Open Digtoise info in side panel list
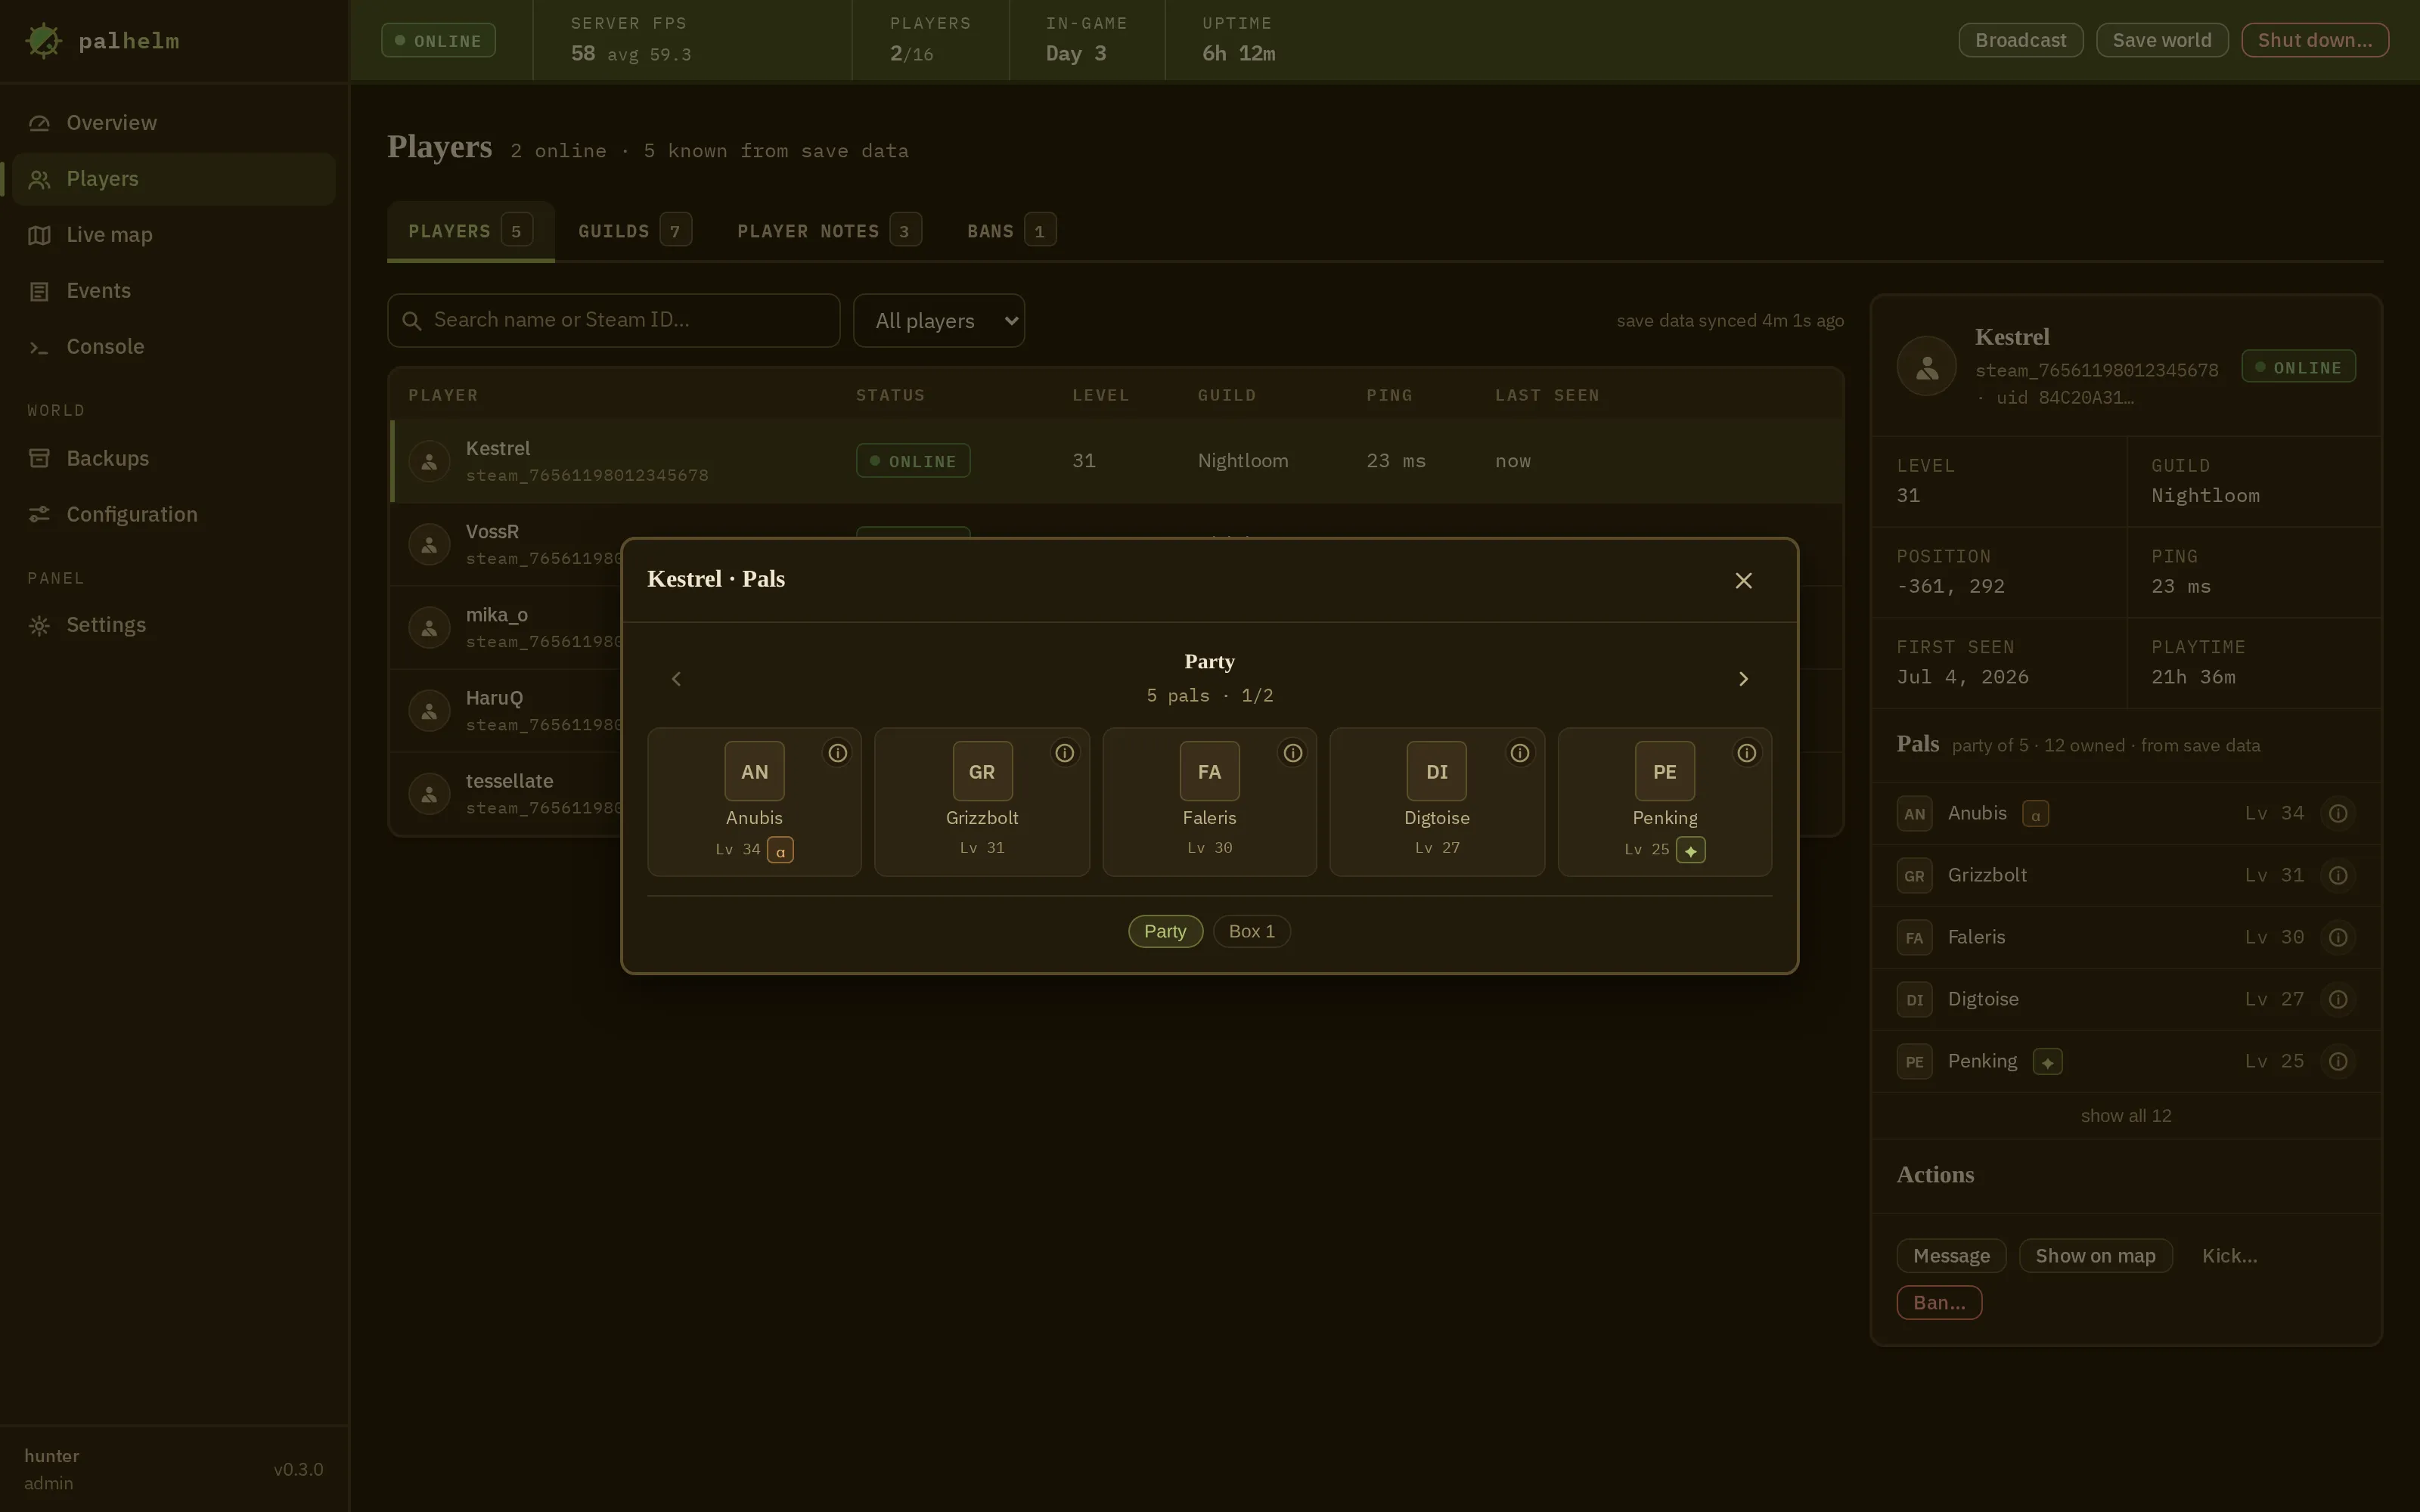Viewport: 2420px width, 1512px height. click(2338, 1000)
